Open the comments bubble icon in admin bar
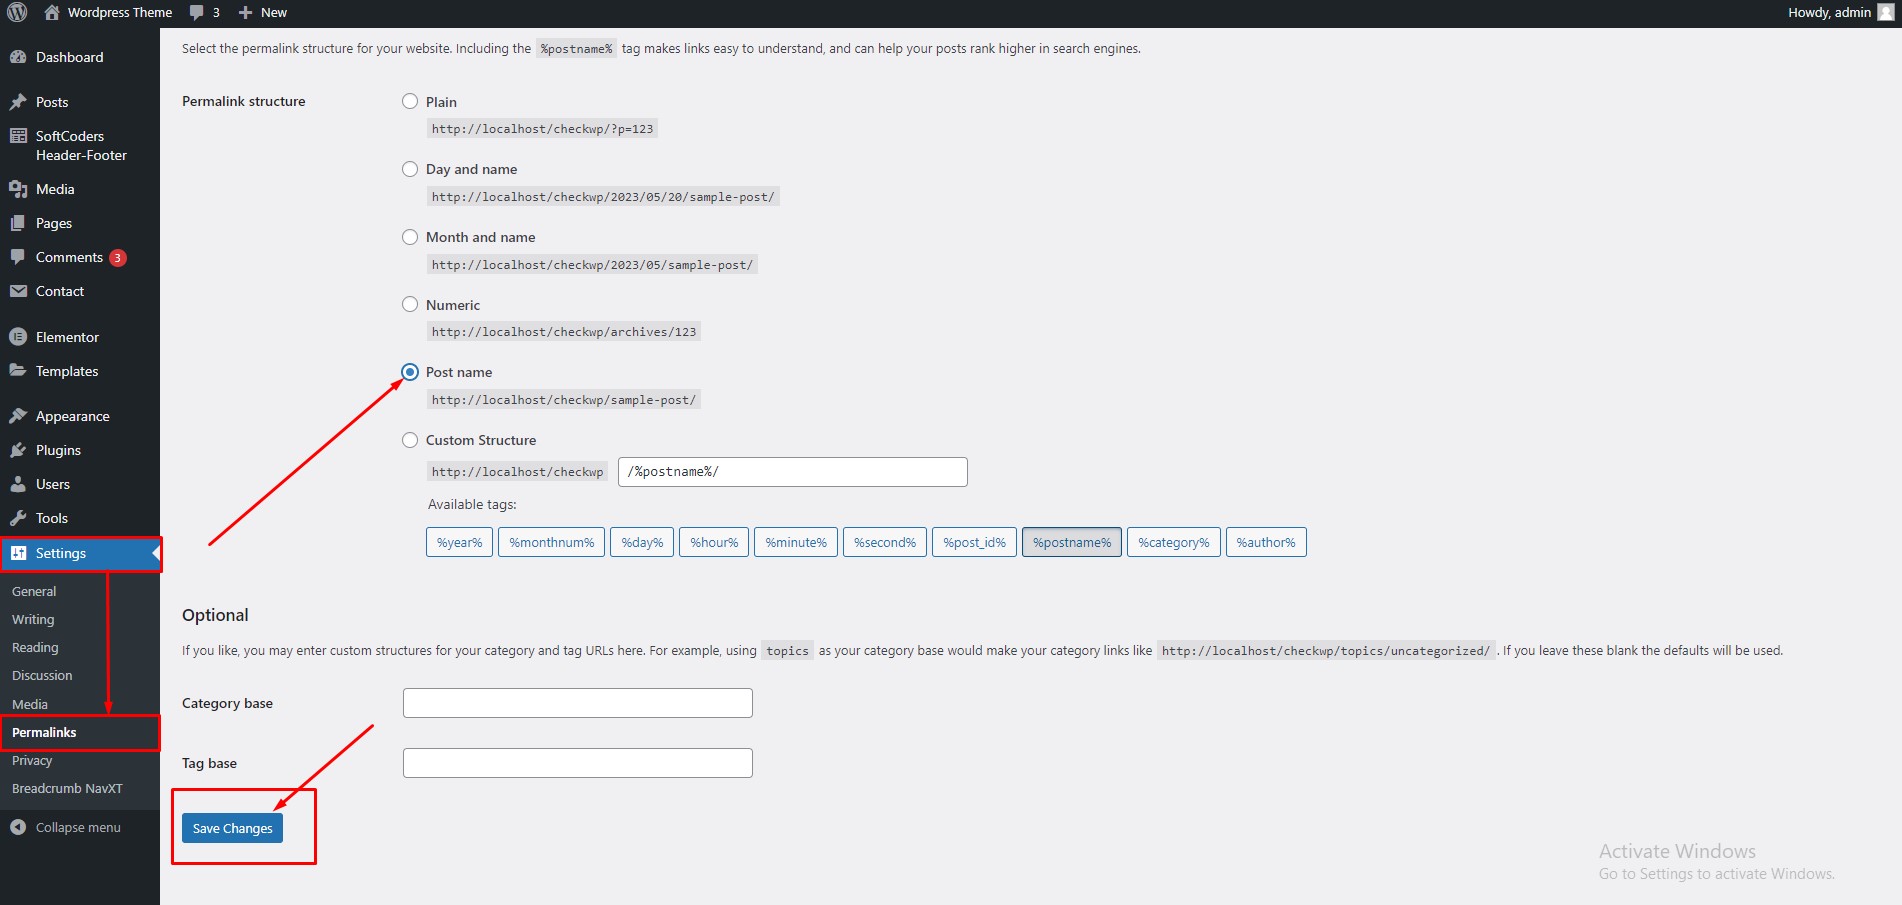Viewport: 1902px width, 905px height. (197, 12)
